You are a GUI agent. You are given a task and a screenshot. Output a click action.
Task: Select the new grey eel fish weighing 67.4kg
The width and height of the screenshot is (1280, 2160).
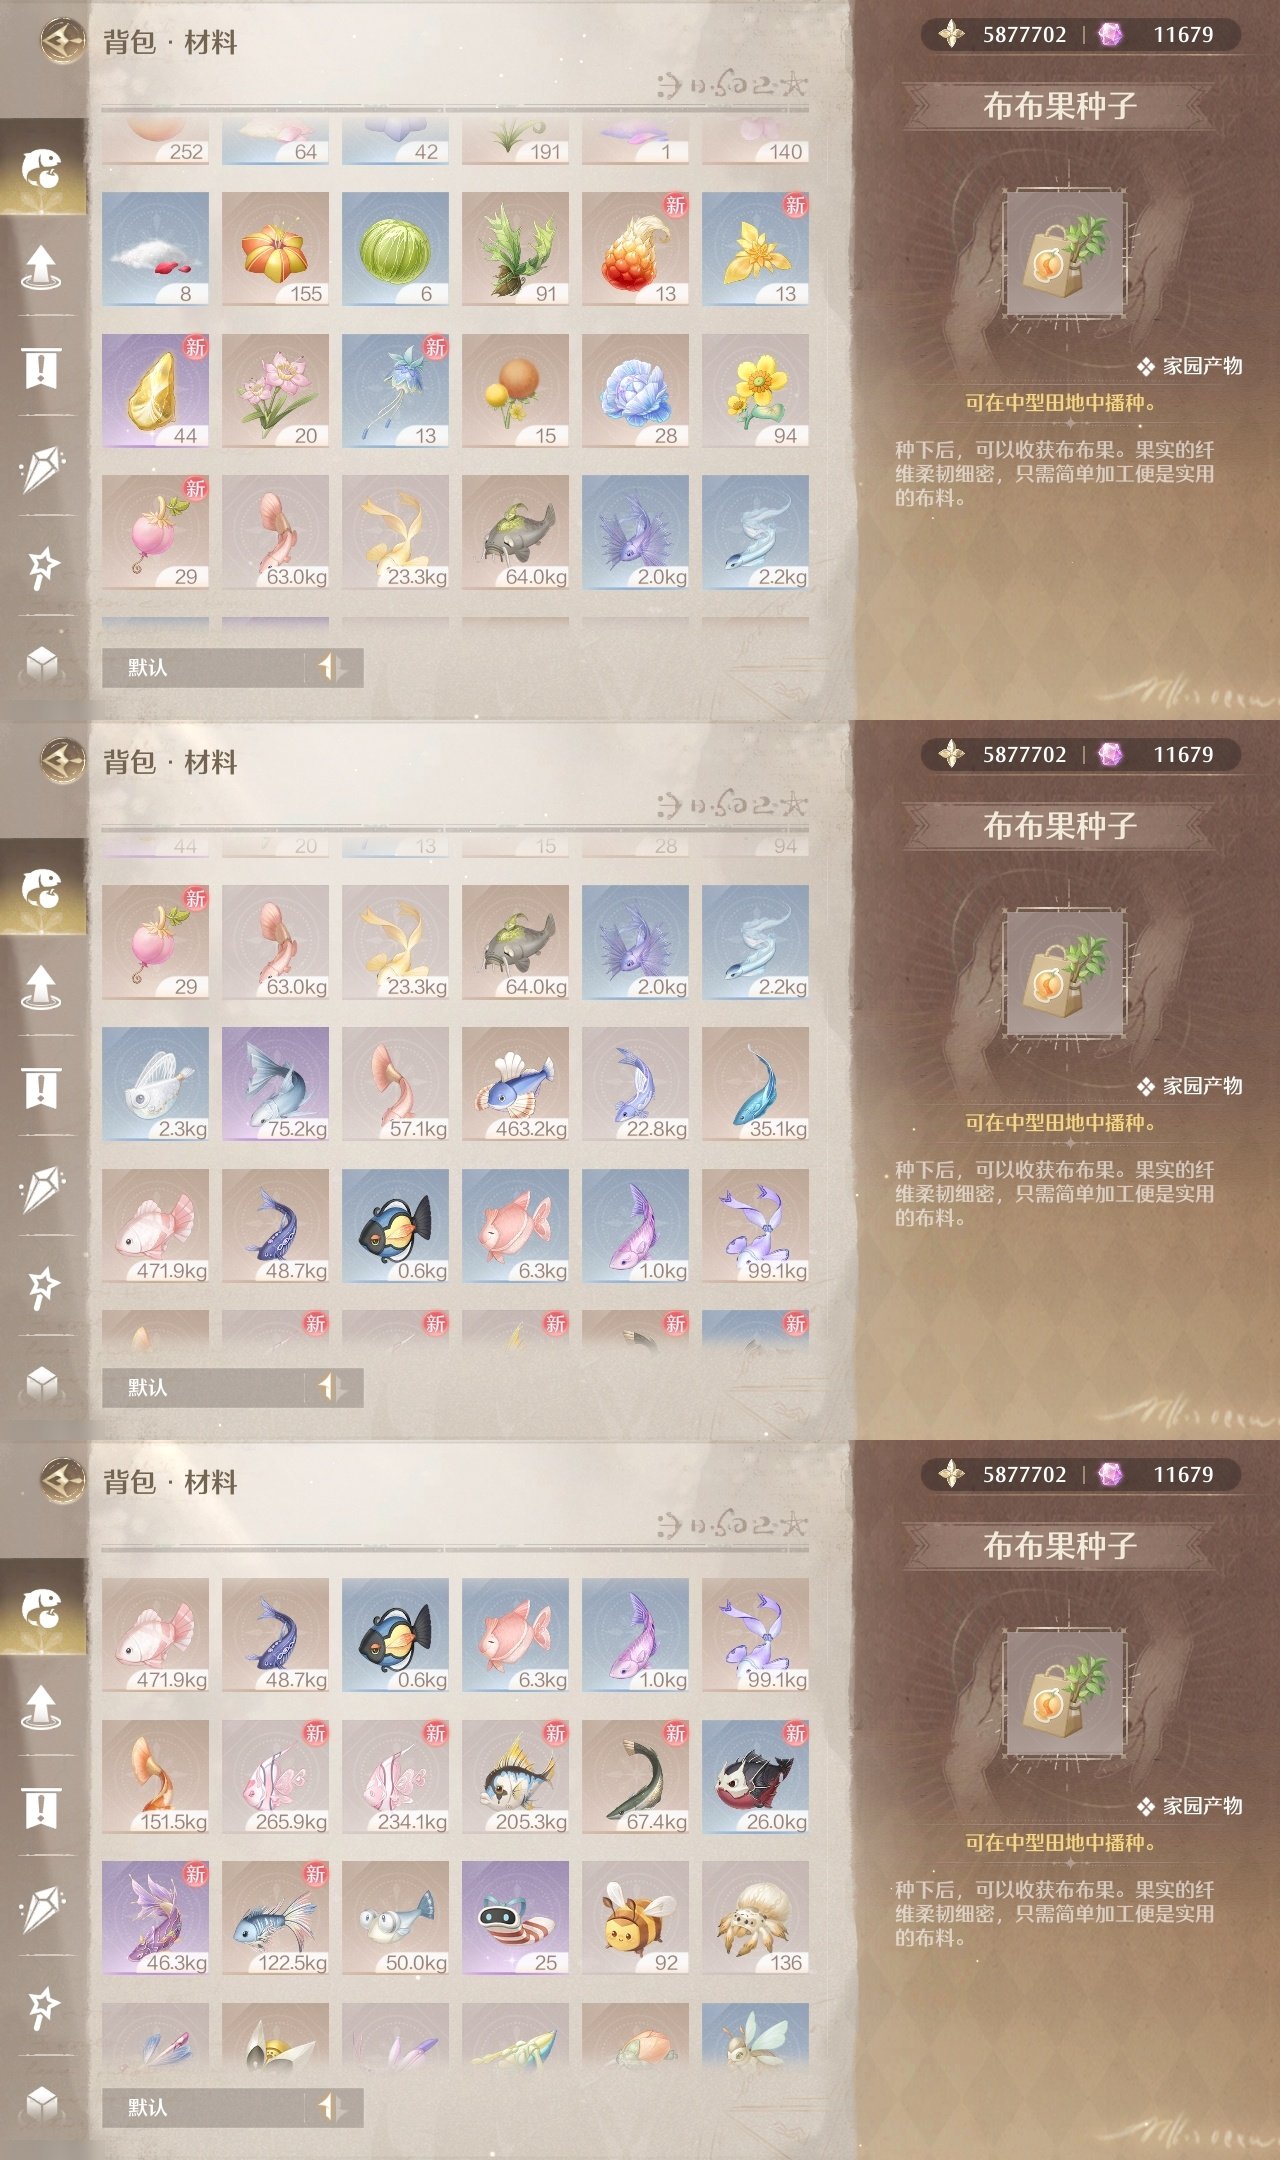pyautogui.click(x=635, y=1777)
